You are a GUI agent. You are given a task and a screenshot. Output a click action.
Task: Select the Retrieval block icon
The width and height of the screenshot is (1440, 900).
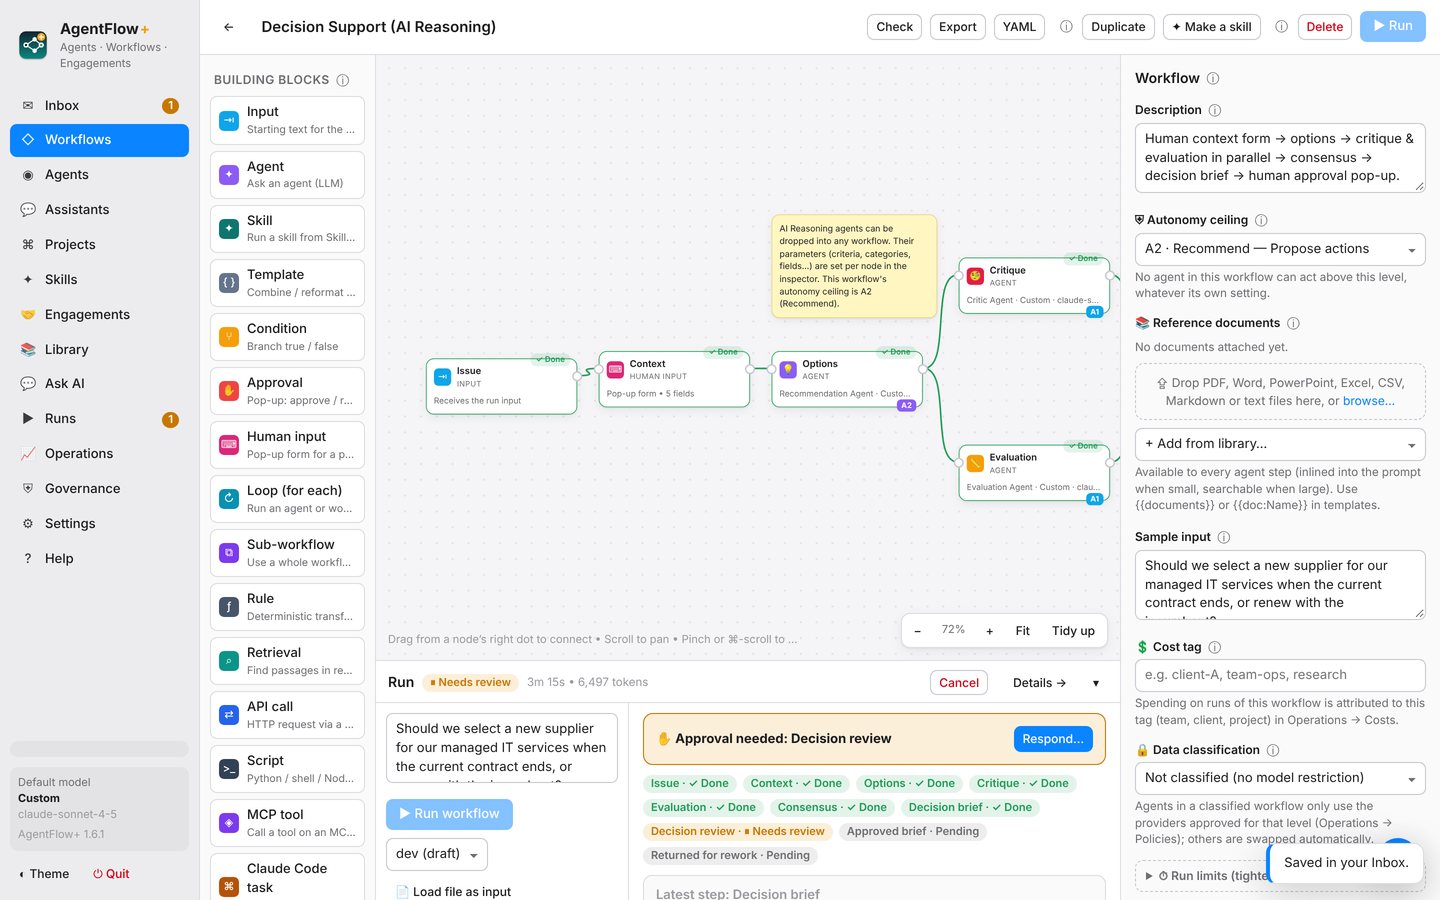[229, 660]
